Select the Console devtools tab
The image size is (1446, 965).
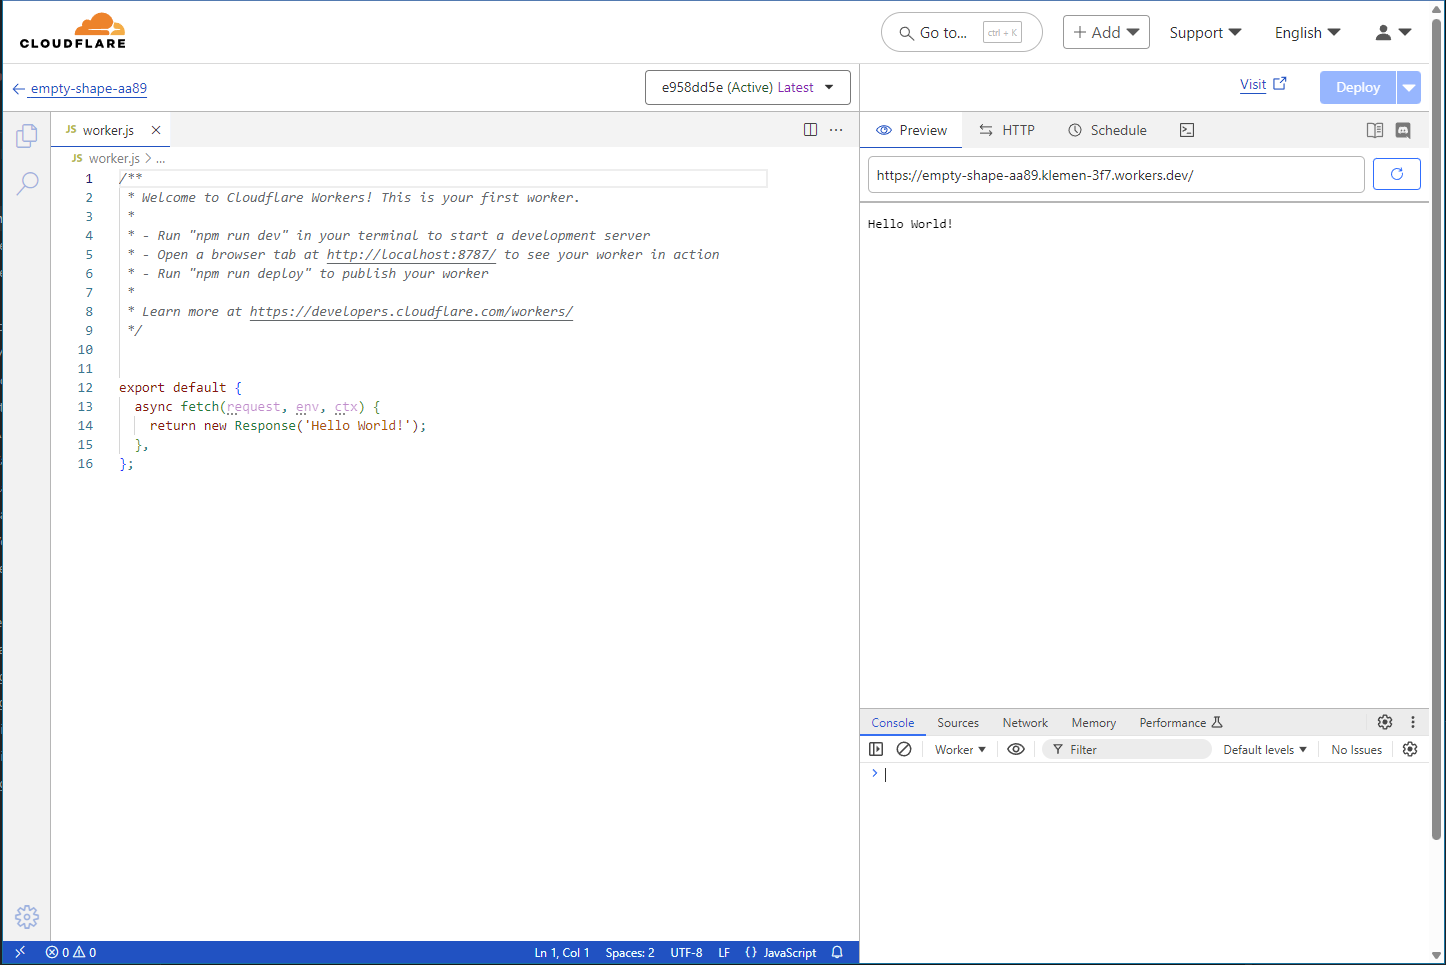(x=893, y=722)
